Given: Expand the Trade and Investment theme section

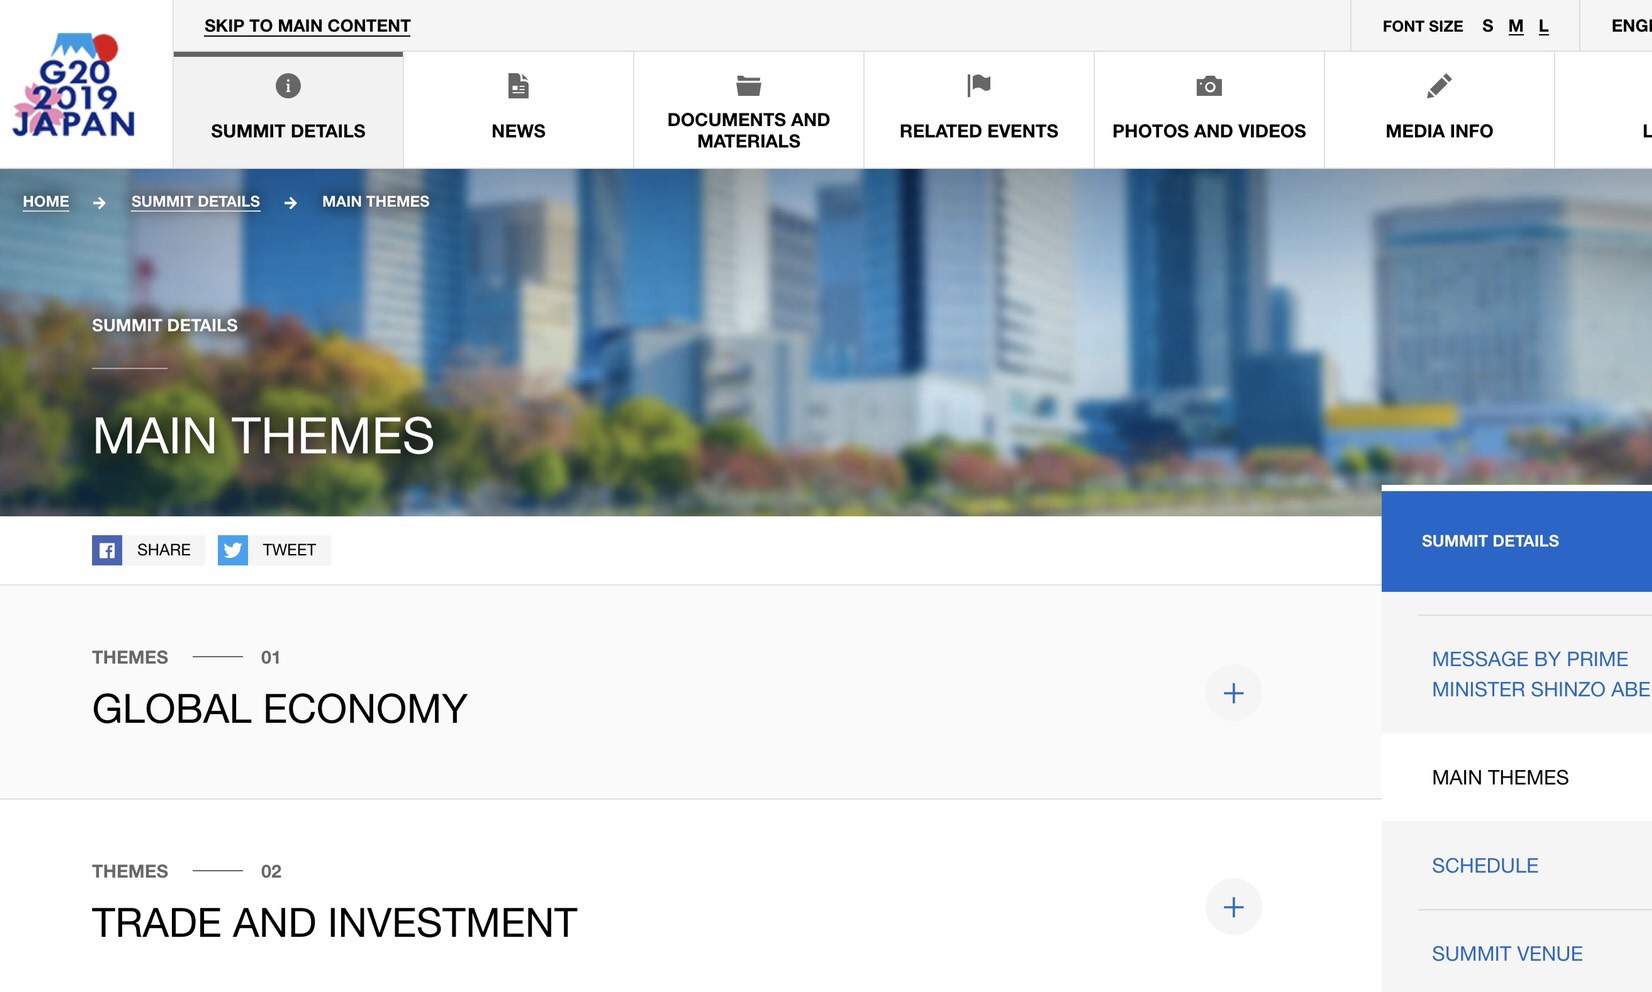Looking at the screenshot, I should (x=1233, y=907).
